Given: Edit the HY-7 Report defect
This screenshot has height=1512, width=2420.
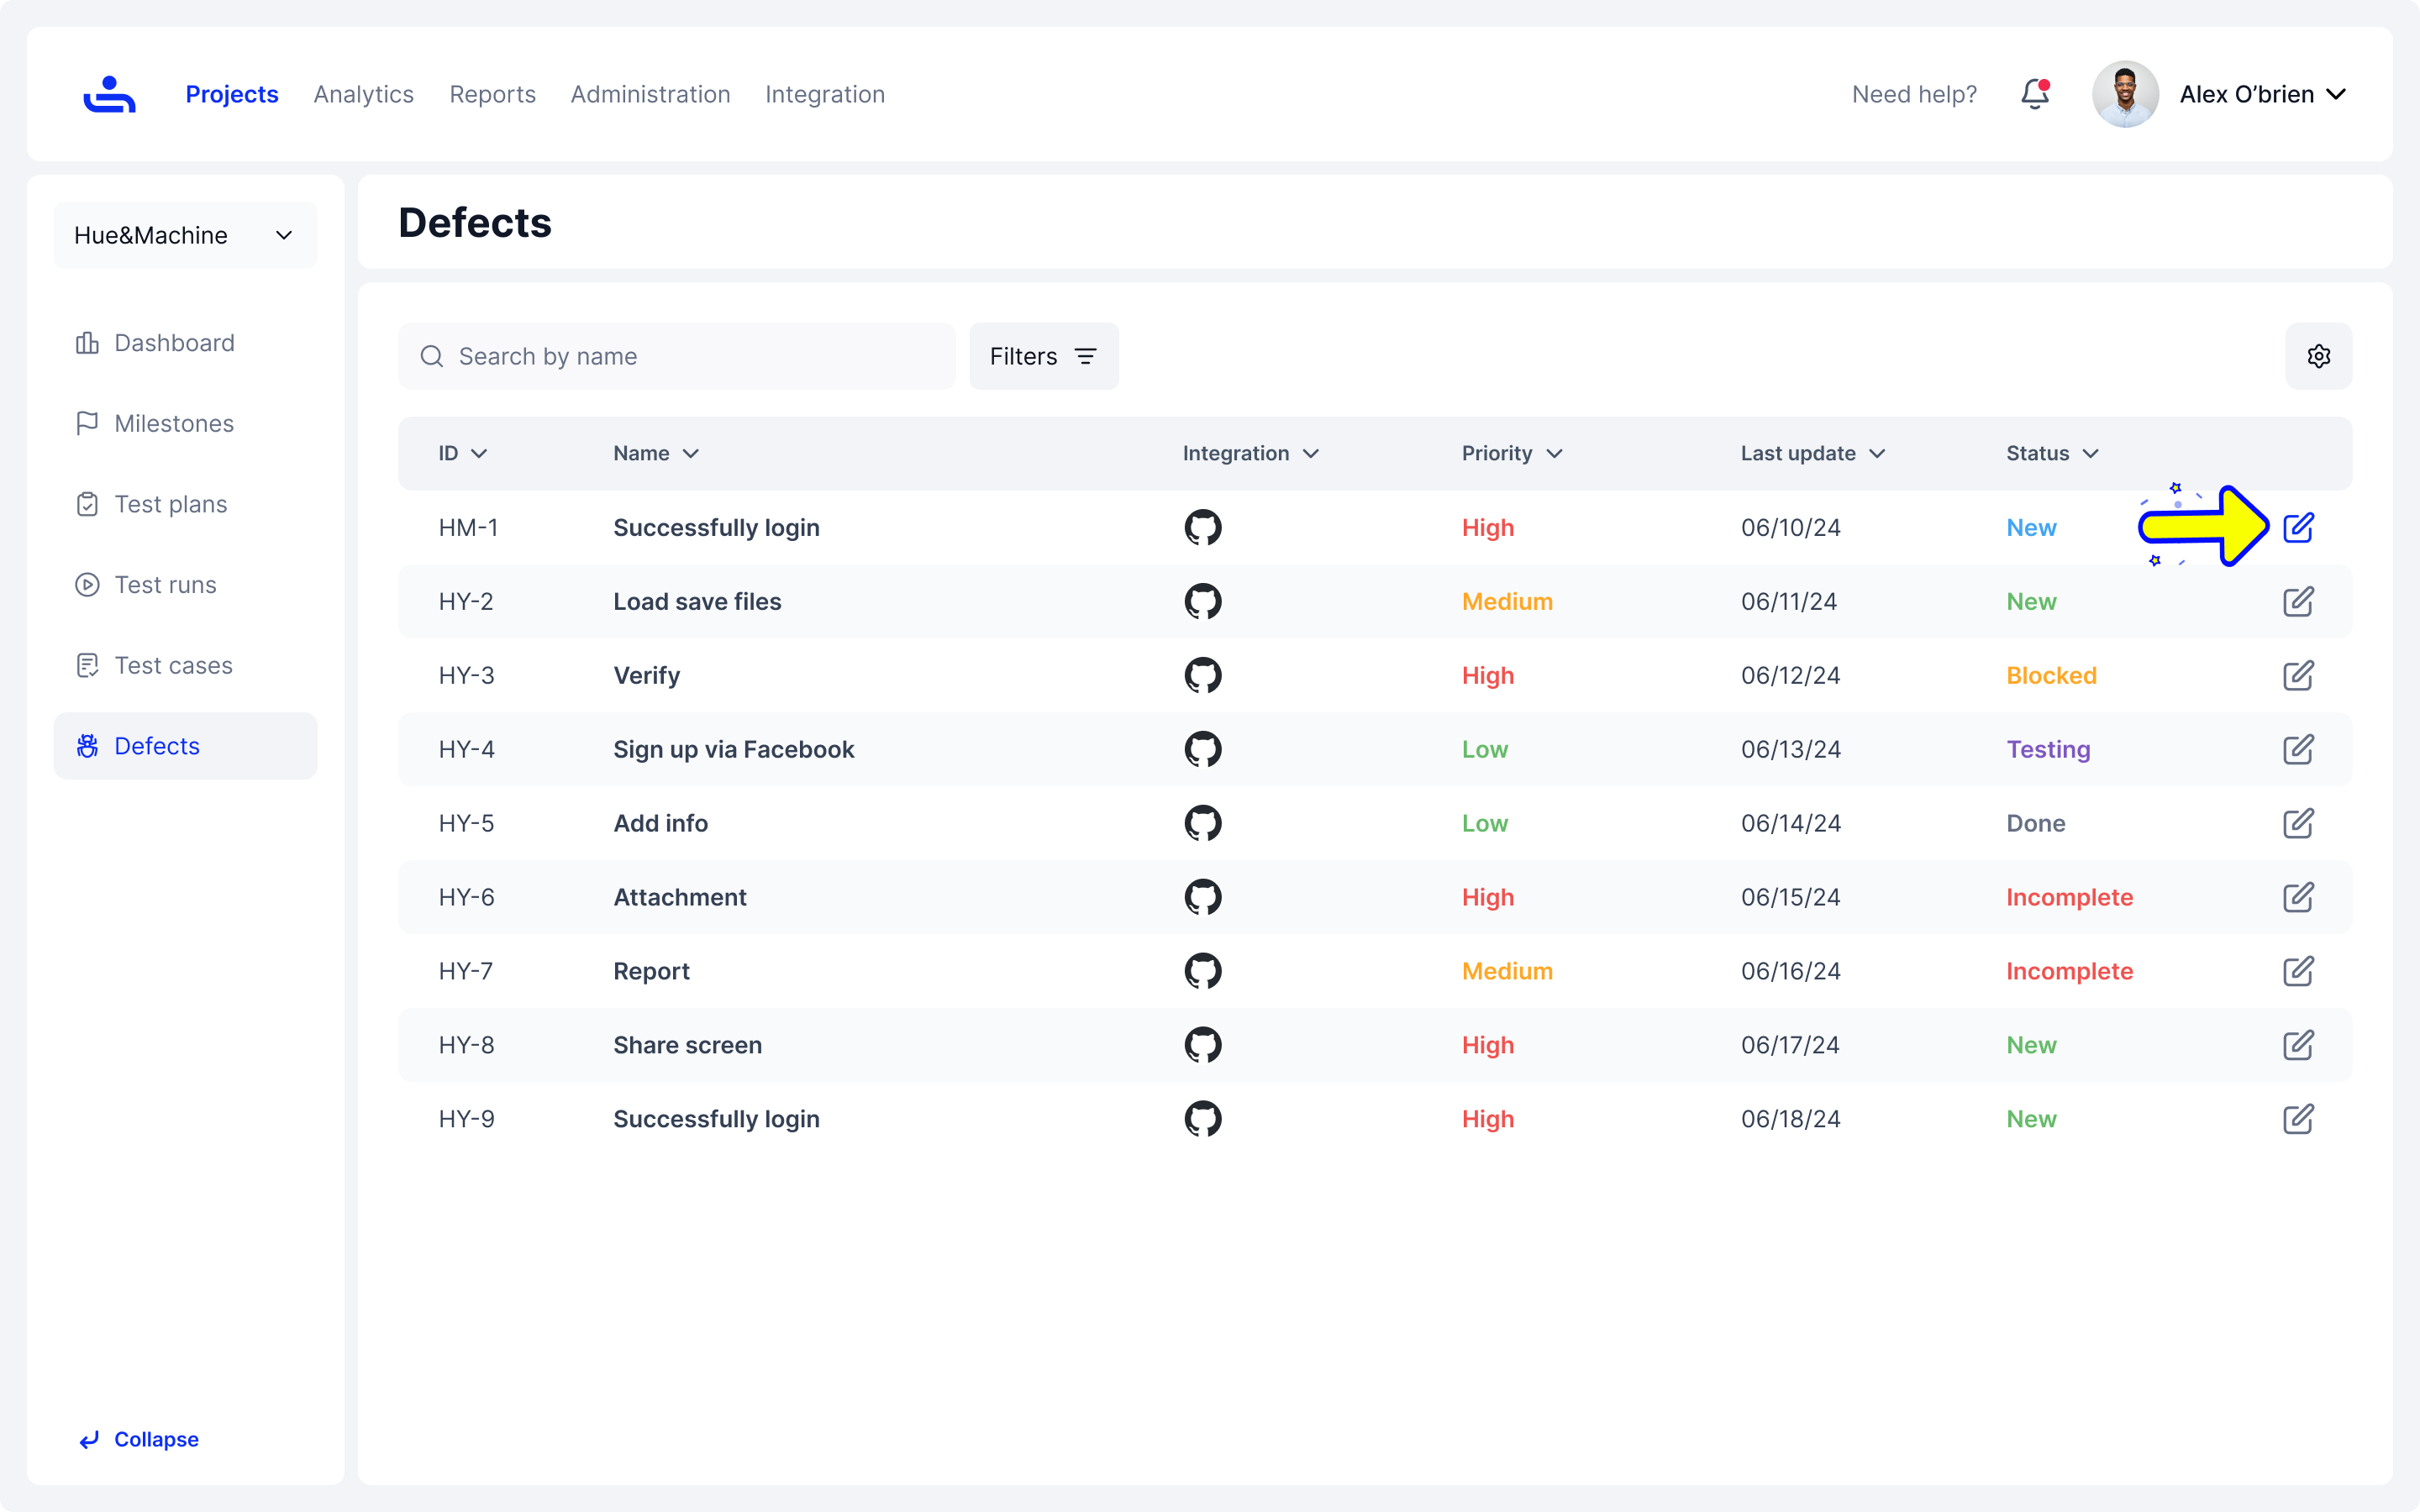Looking at the screenshot, I should [x=2297, y=971].
